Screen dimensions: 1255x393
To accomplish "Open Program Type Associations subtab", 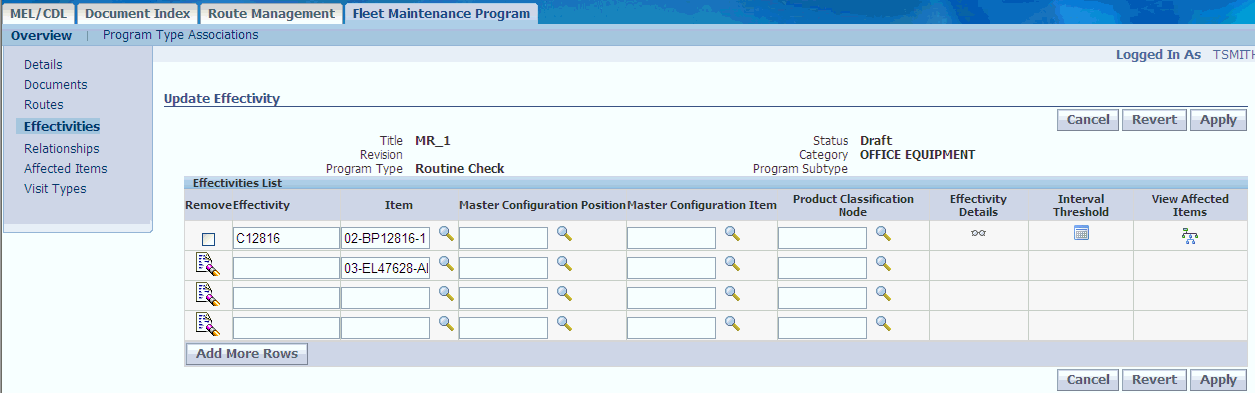I will [181, 35].
